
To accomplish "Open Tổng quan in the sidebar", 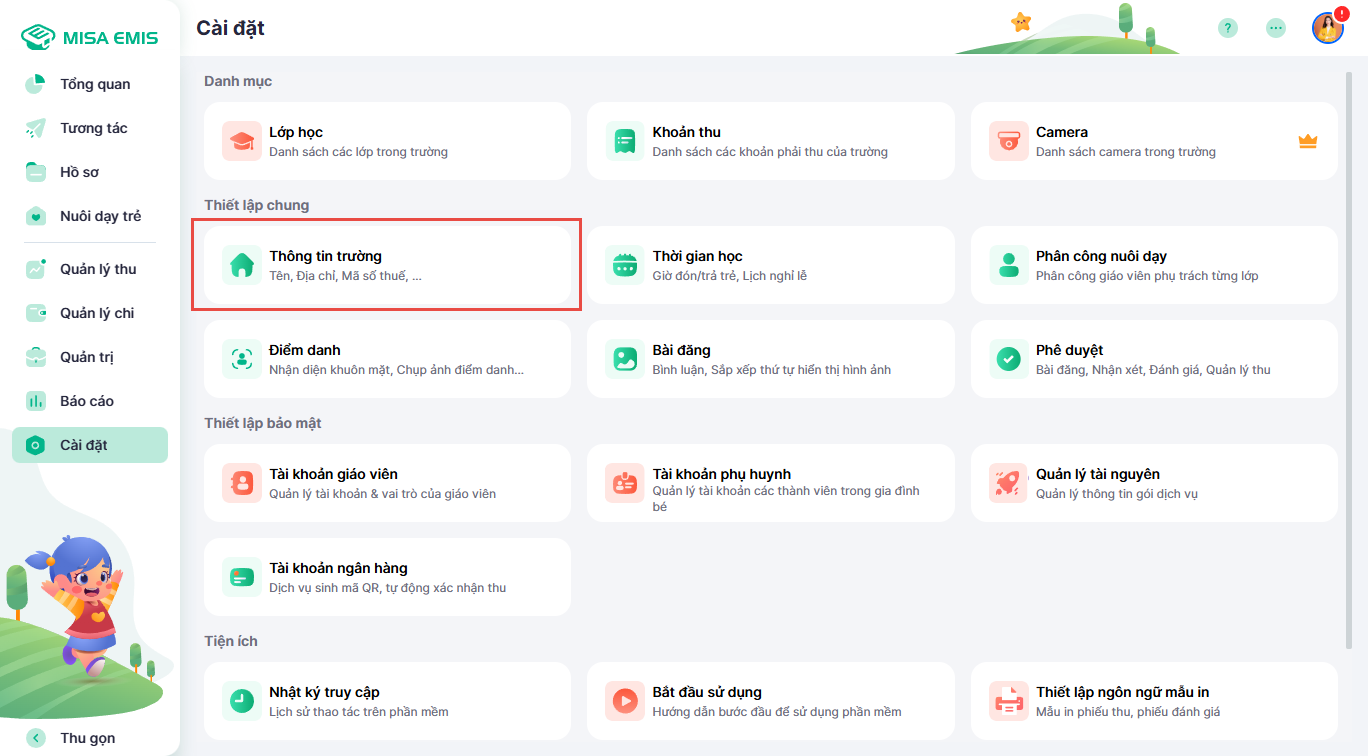I will (x=94, y=84).
